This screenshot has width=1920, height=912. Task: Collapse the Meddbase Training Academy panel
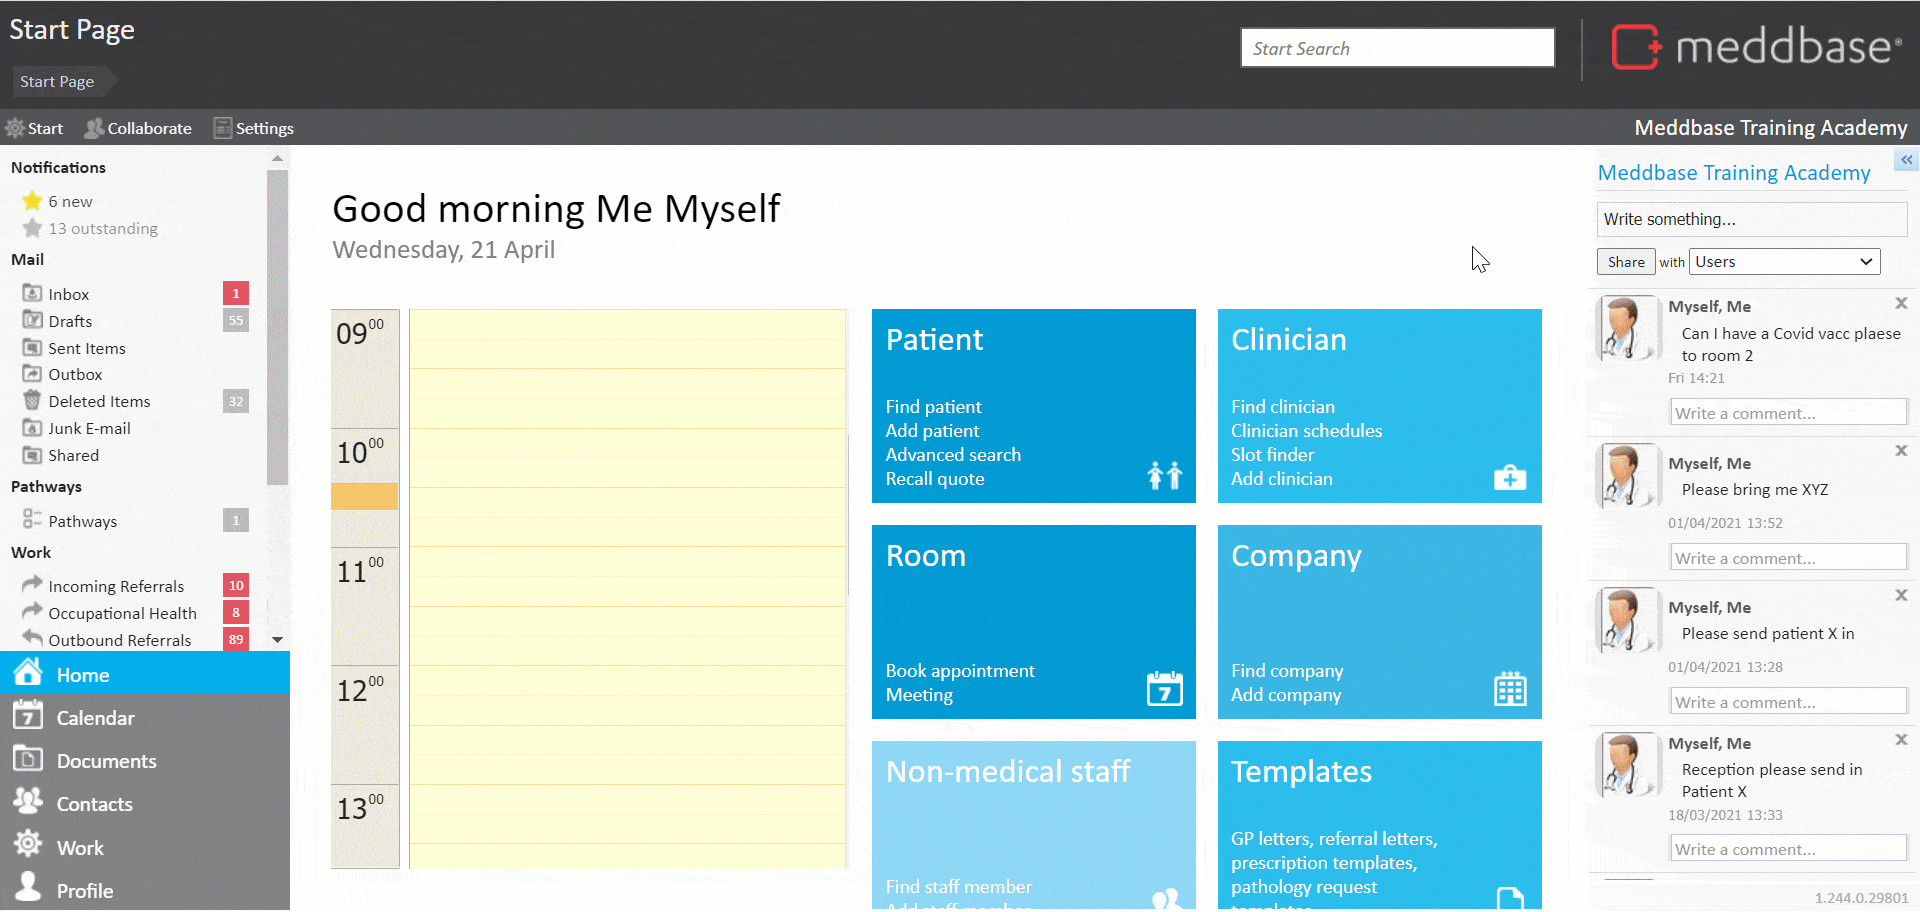1907,160
